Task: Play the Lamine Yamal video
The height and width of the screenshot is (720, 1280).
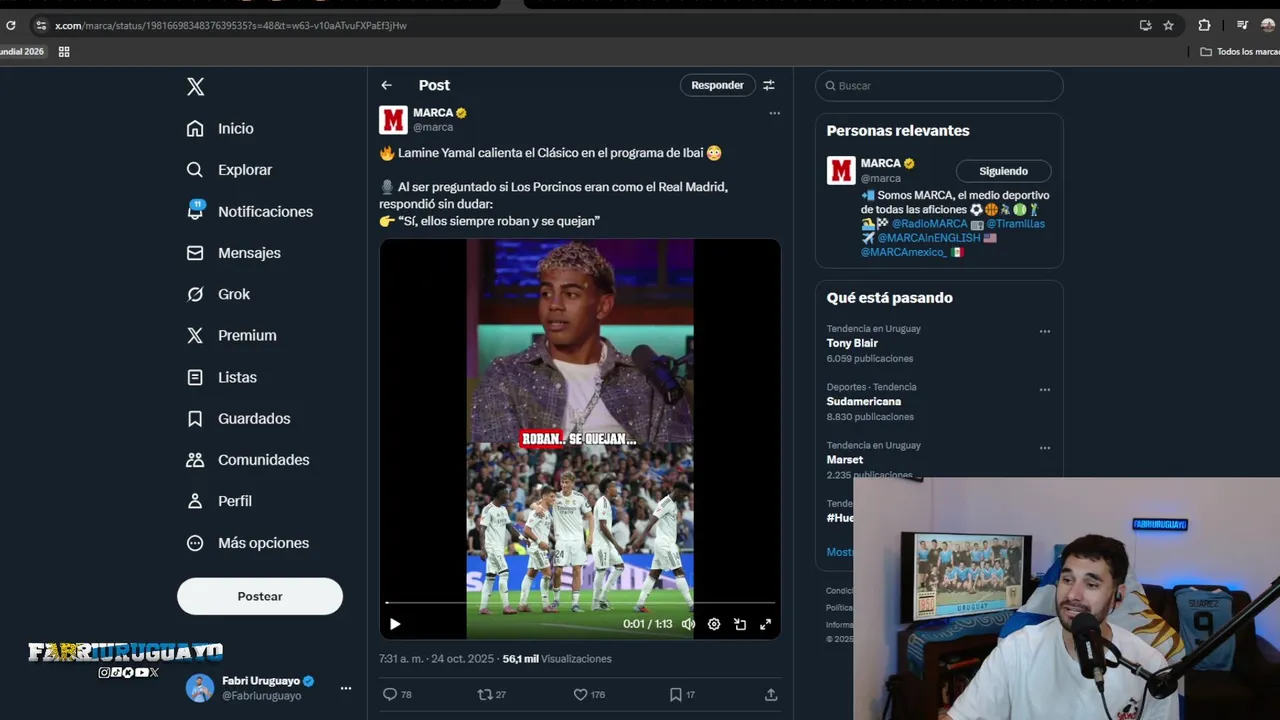Action: click(395, 624)
